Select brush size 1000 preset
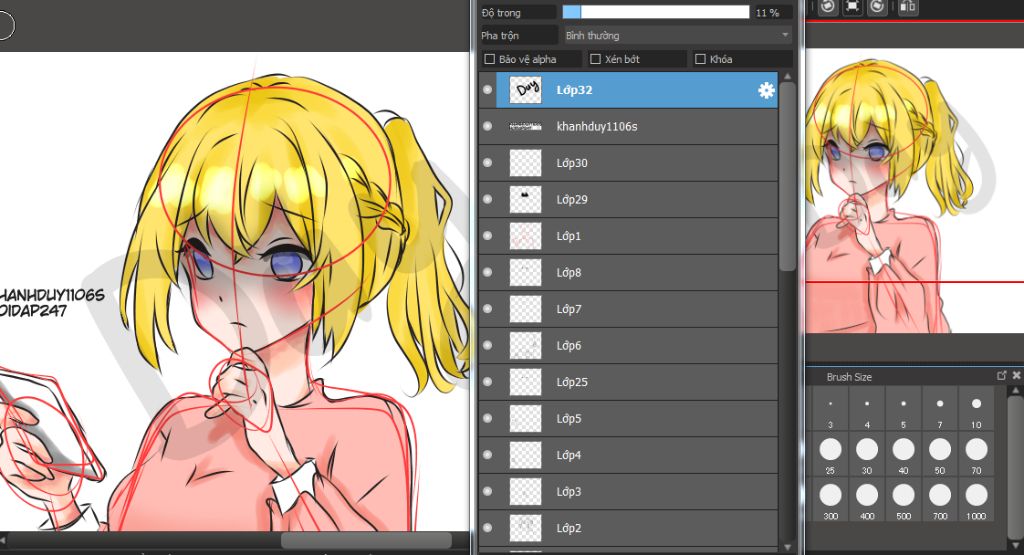 [x=976, y=500]
